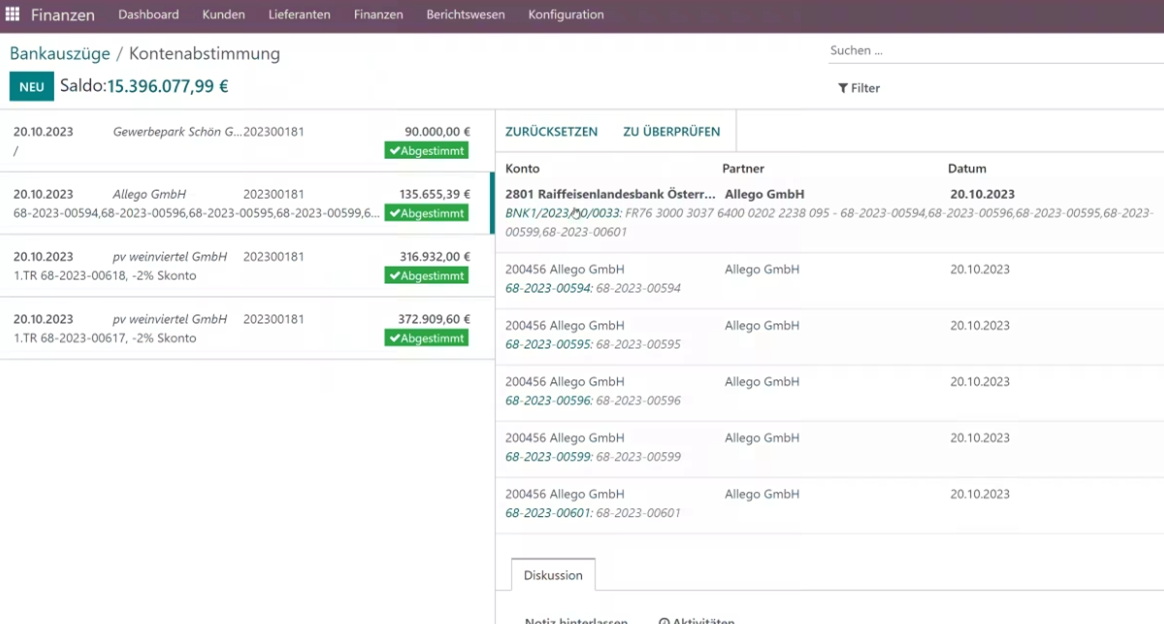This screenshot has width=1164, height=624.
Task: Open the apps grid menu icon
Action: point(12,14)
